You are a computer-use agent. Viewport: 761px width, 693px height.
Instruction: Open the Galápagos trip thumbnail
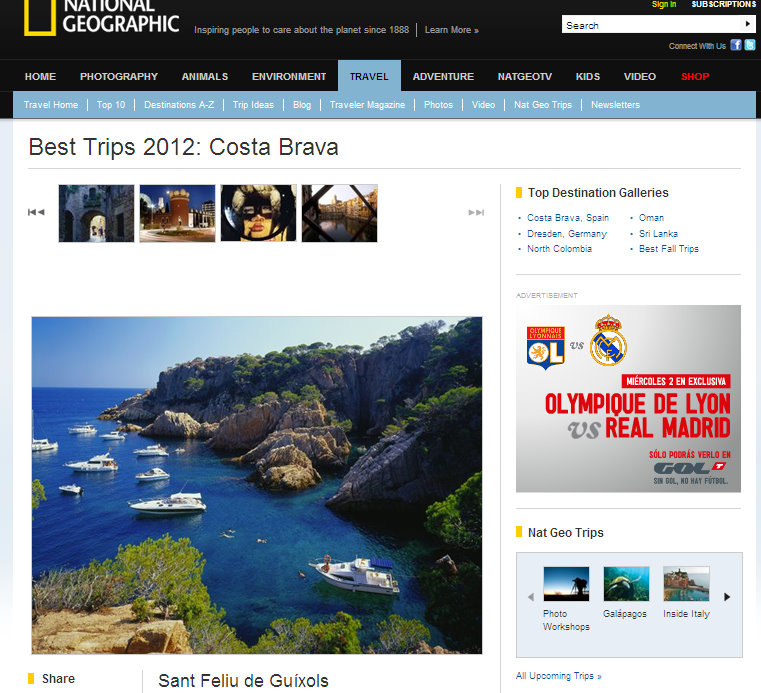click(x=626, y=584)
